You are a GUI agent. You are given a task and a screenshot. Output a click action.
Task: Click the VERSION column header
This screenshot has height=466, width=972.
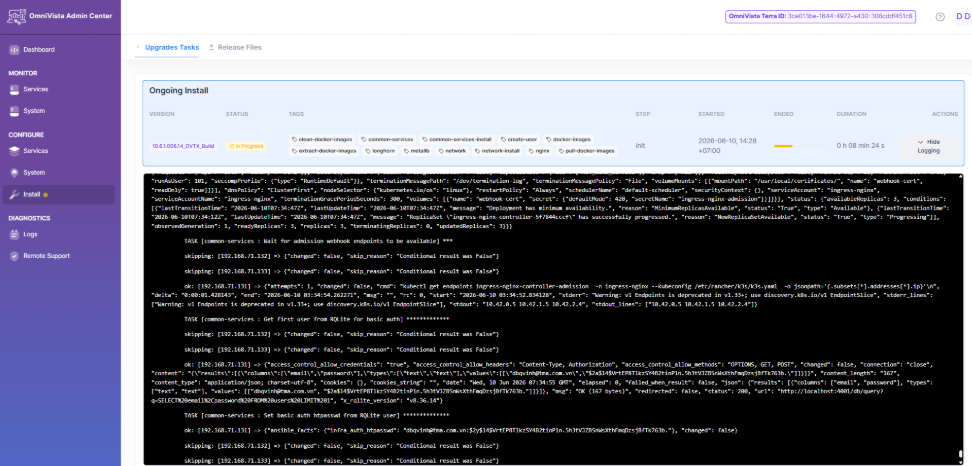[162, 114]
